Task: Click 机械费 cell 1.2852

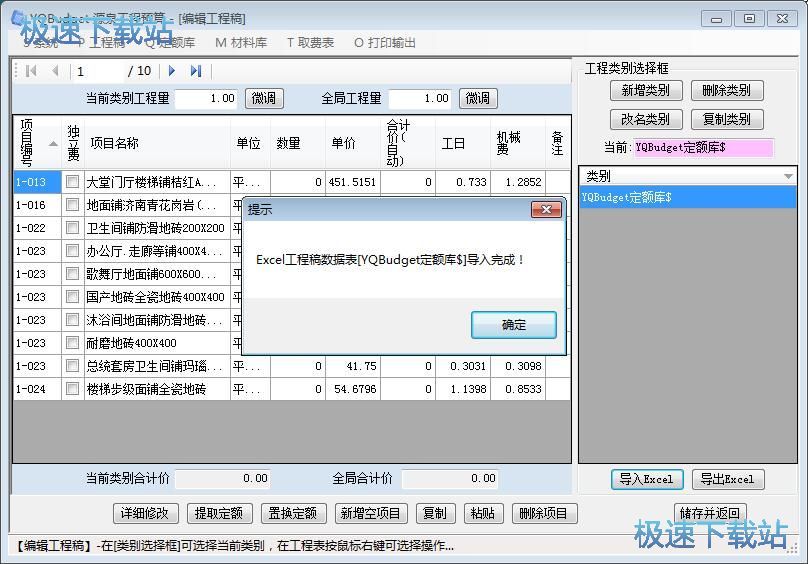Action: point(518,182)
